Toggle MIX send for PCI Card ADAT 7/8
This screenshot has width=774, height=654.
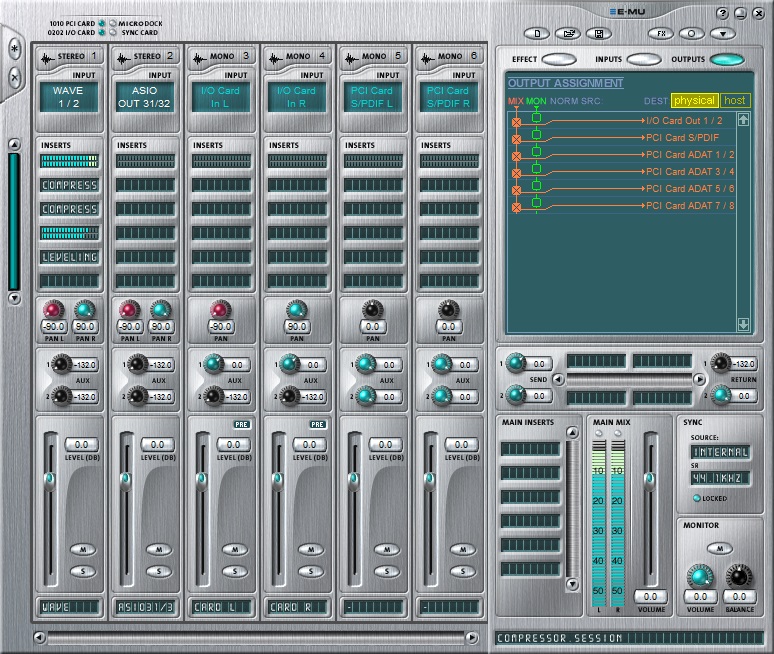pyautogui.click(x=516, y=207)
